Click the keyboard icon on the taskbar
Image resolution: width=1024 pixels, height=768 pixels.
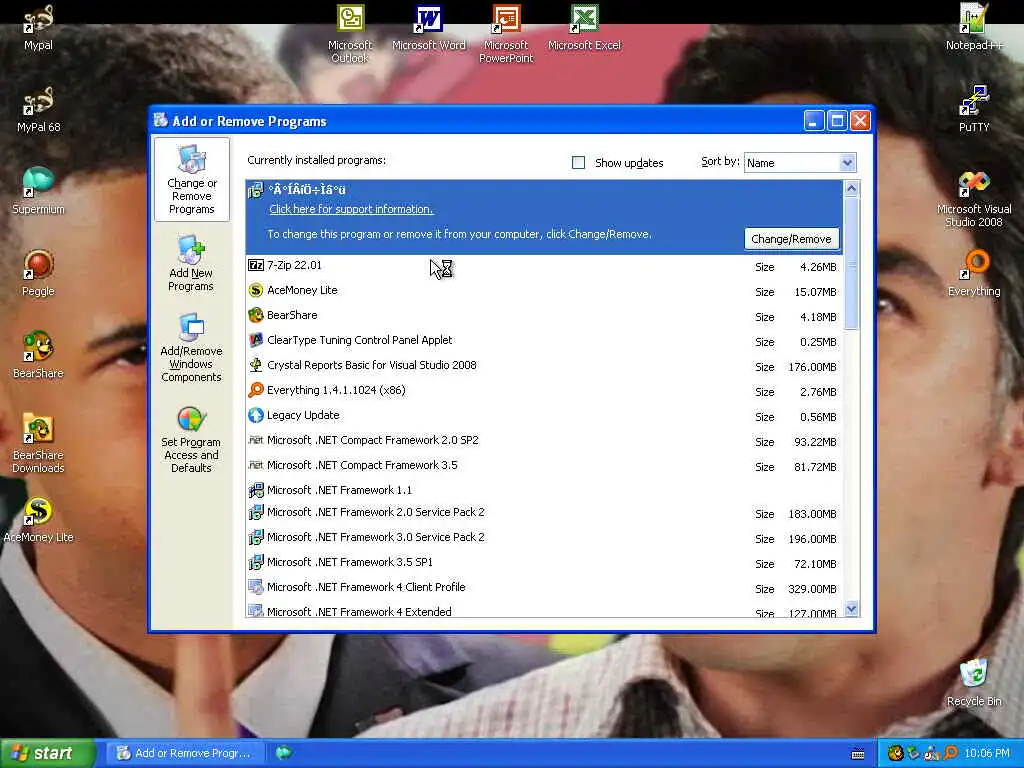pyautogui.click(x=858, y=754)
